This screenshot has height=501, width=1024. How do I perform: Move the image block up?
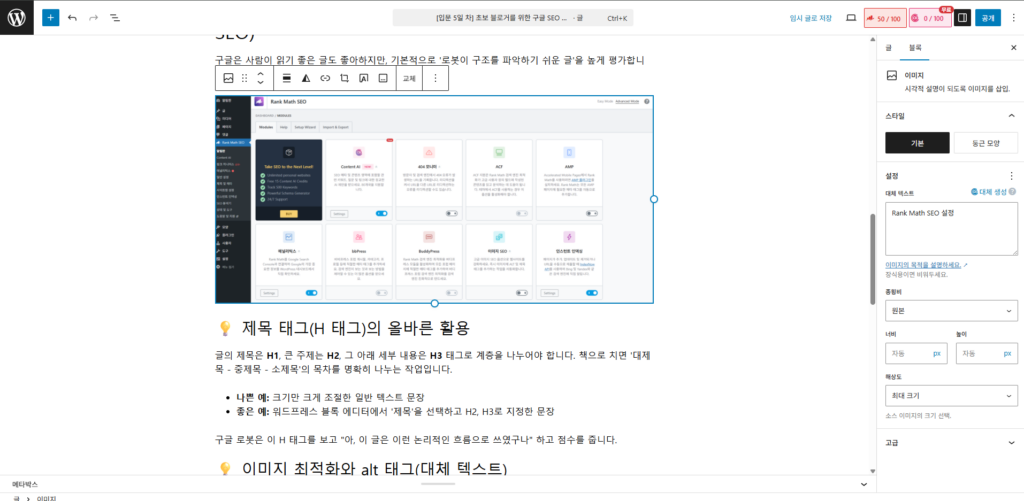[261, 74]
